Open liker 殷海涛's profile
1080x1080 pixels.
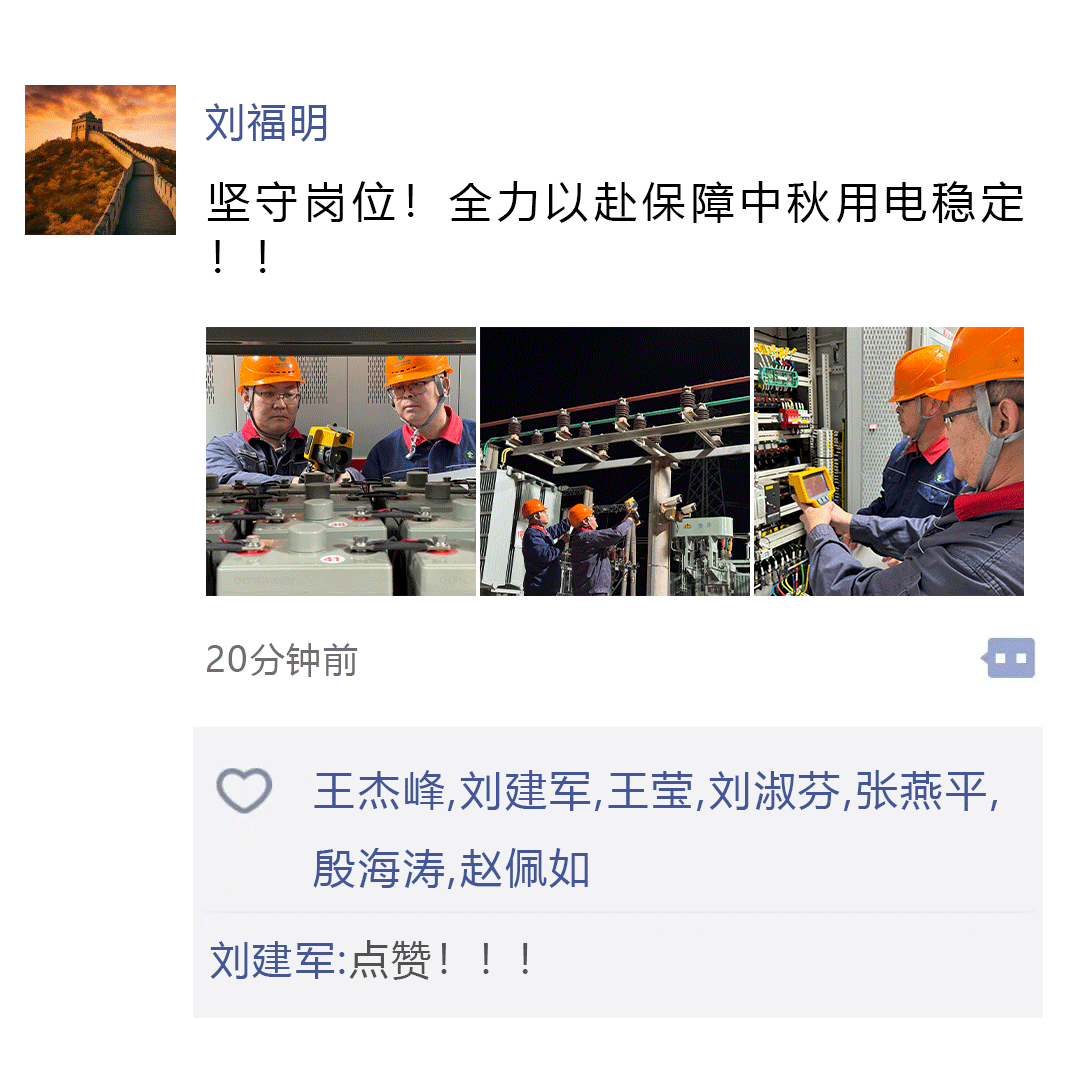pyautogui.click(x=380, y=868)
